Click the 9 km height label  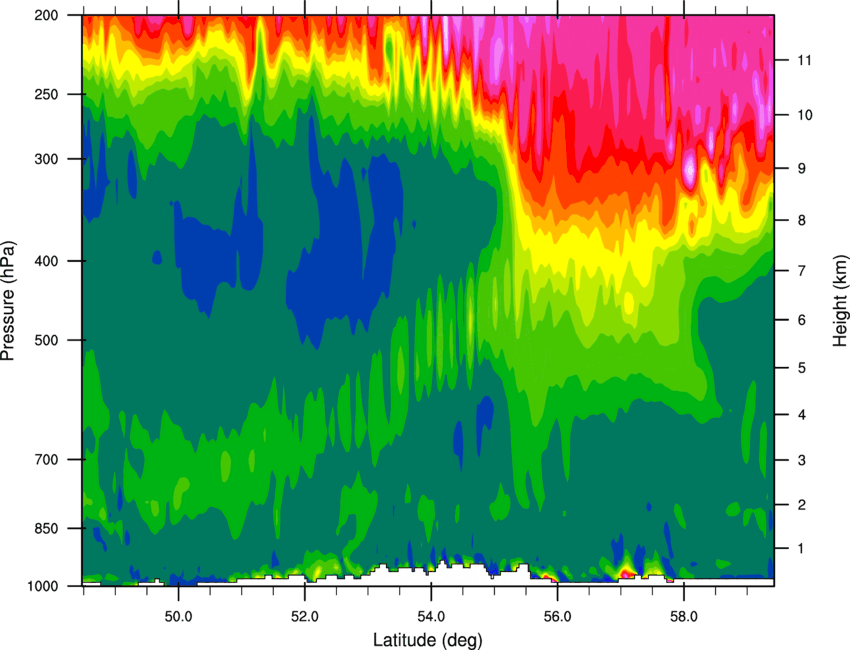point(801,168)
